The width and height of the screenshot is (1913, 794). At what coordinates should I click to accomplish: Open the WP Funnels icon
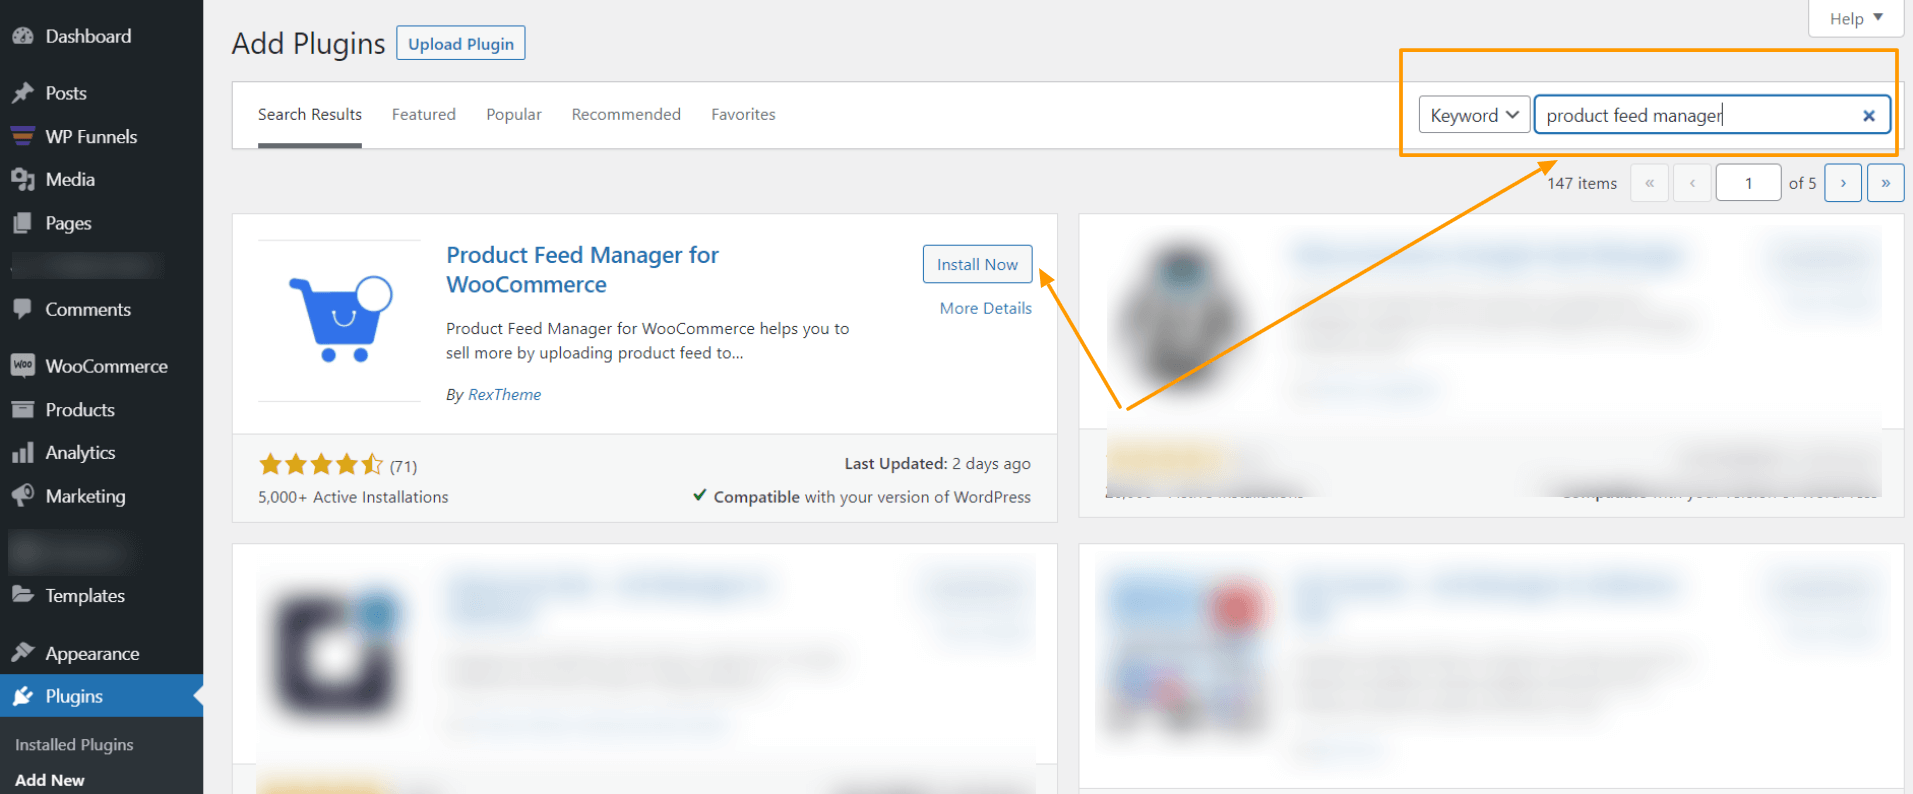point(22,136)
